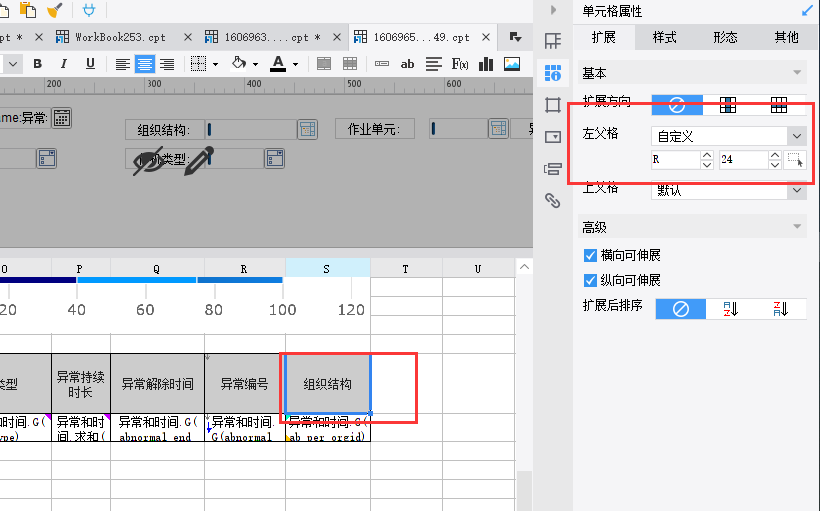Open cell attributes panel icon in sidebar
Viewport: 820px width, 511px height.
click(x=553, y=73)
